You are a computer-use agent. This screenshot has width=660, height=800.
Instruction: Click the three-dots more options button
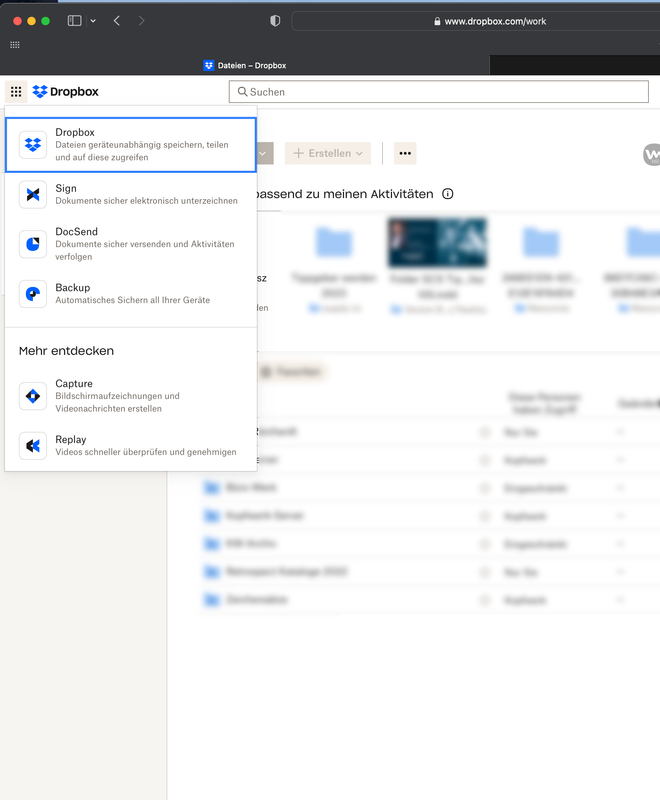pyautogui.click(x=405, y=153)
